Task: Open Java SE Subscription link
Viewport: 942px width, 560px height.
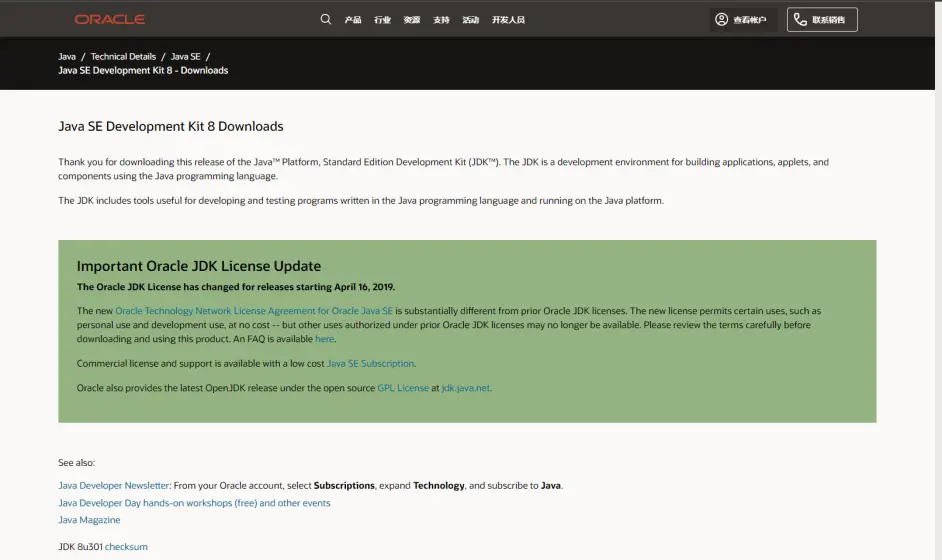Action: (370, 364)
